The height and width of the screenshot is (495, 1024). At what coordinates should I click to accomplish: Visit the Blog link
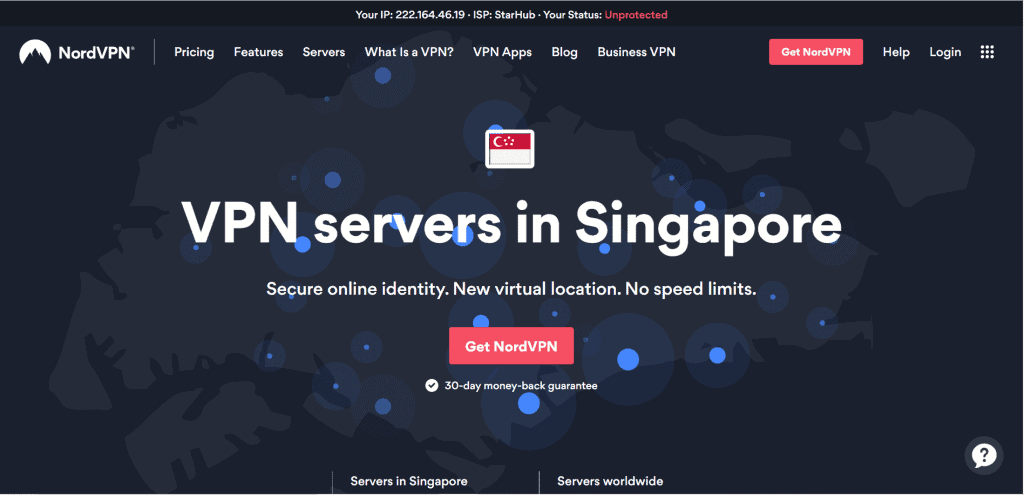click(564, 52)
